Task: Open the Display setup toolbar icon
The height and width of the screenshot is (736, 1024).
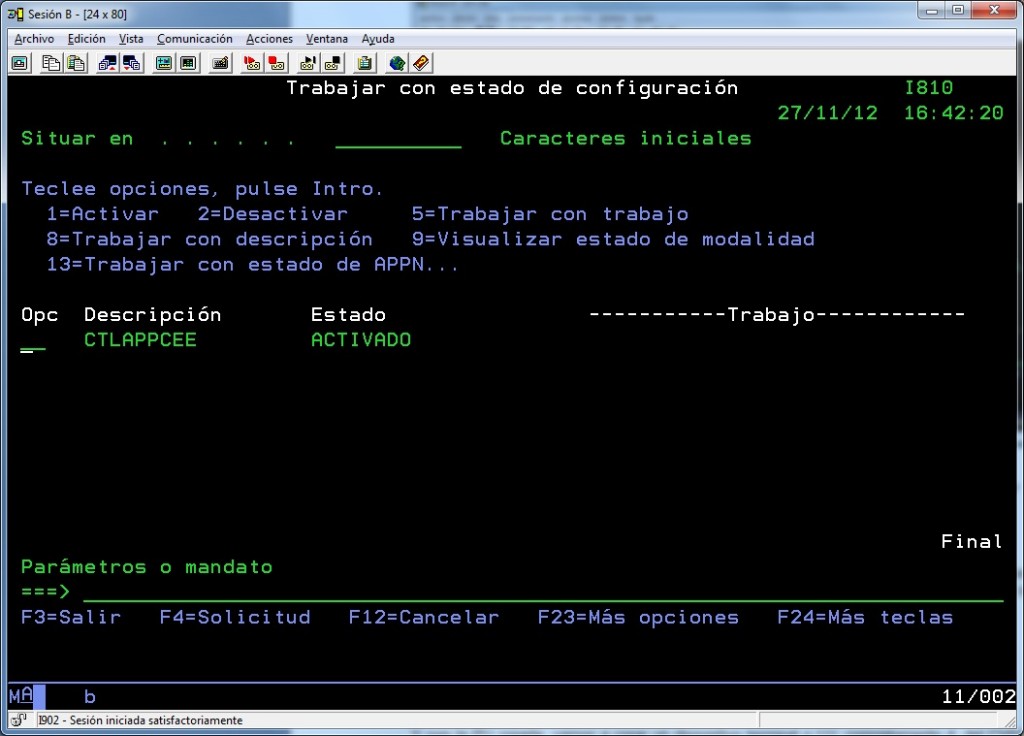Action: 163,63
